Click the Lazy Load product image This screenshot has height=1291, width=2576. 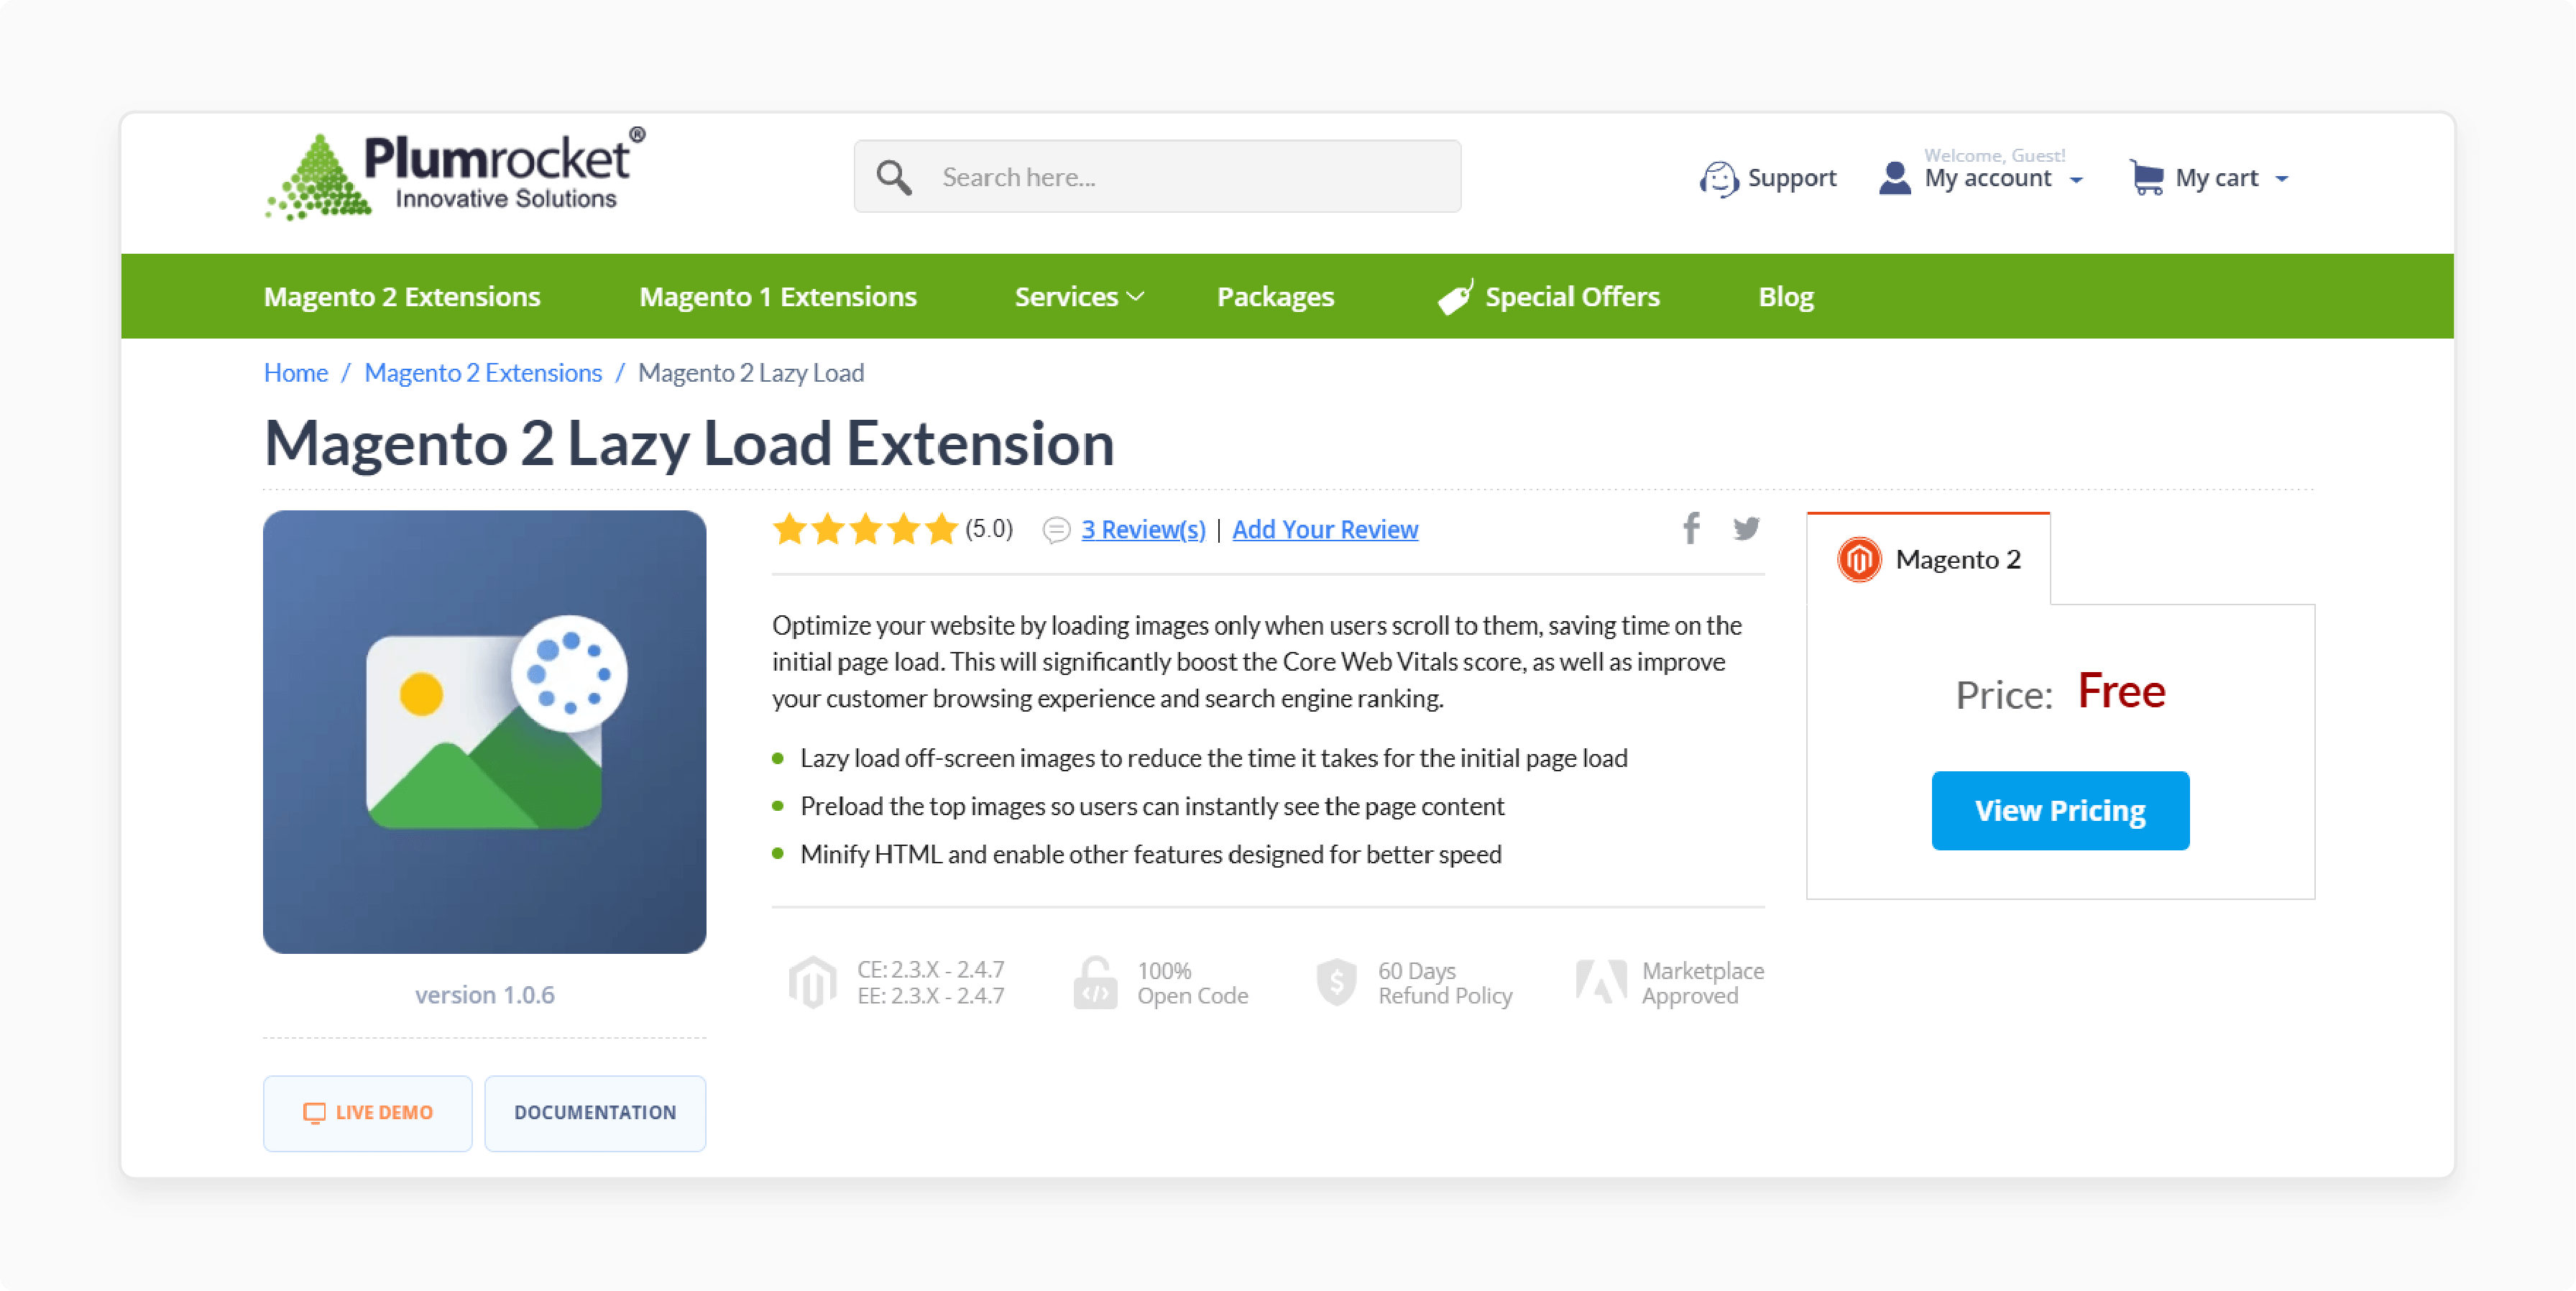[484, 732]
